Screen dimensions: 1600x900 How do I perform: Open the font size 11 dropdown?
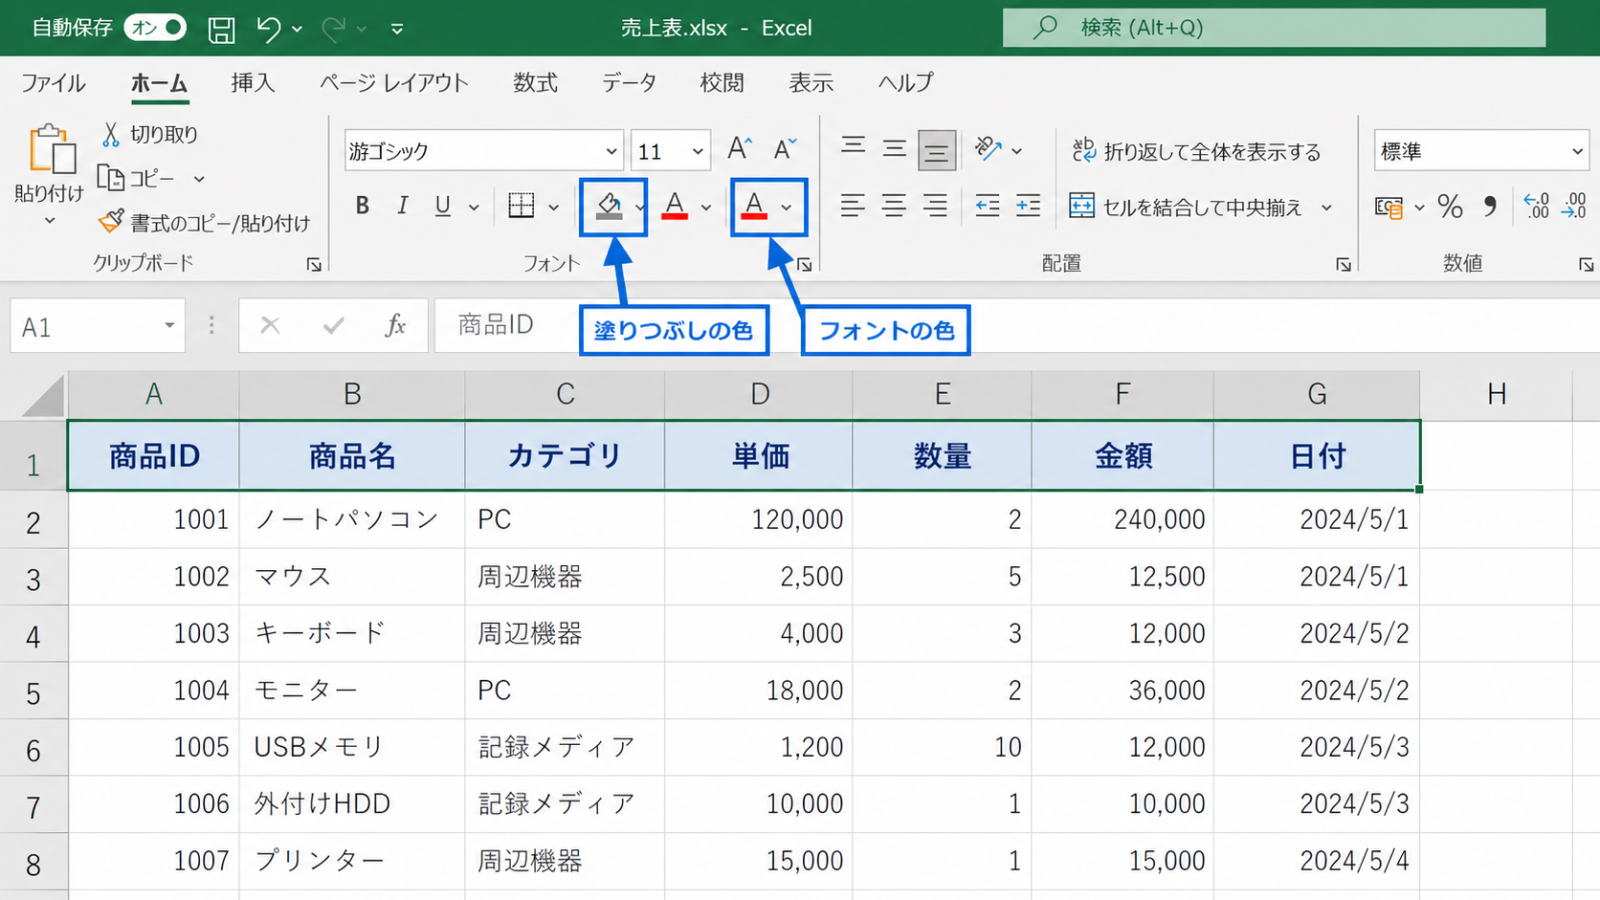coord(698,152)
